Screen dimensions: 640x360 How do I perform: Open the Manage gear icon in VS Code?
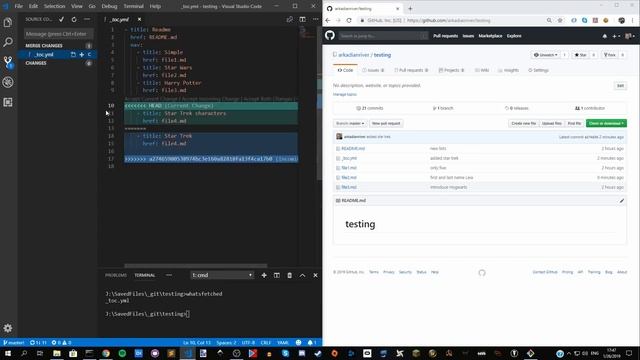tap(8, 328)
